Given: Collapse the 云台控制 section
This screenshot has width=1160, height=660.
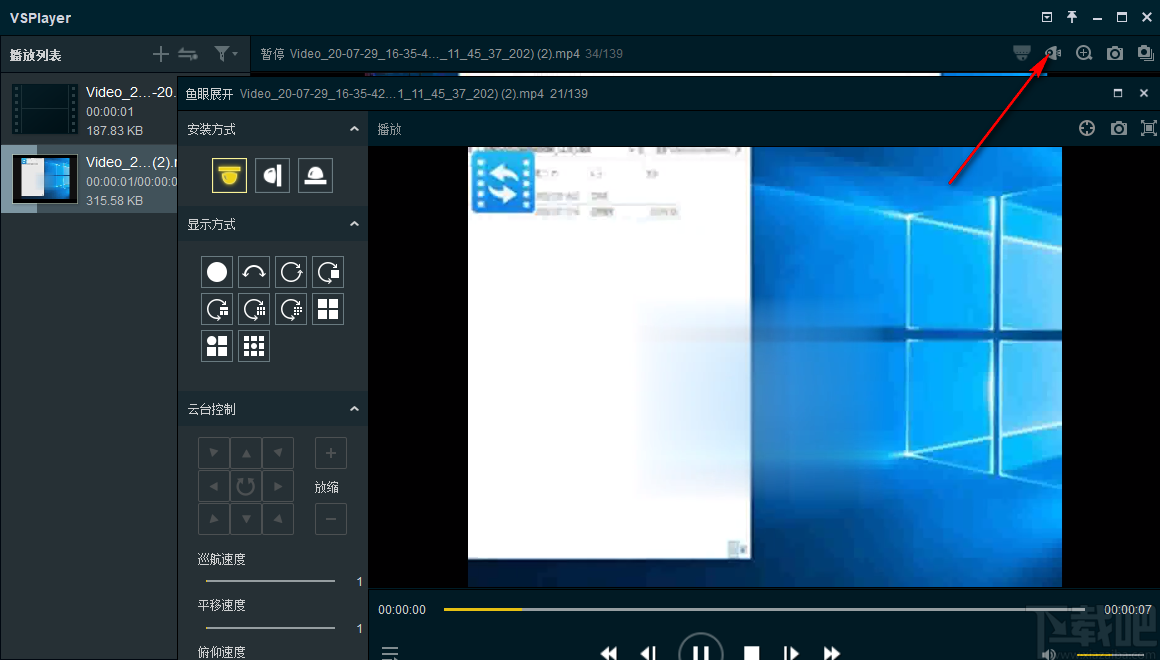Looking at the screenshot, I should pos(354,408).
